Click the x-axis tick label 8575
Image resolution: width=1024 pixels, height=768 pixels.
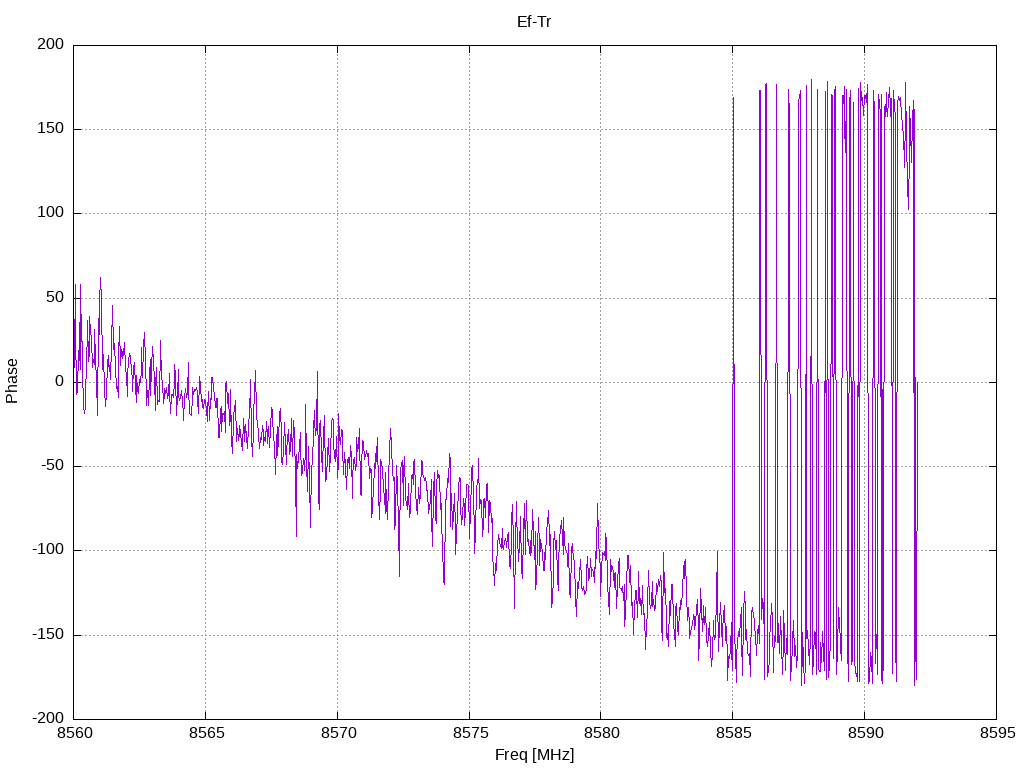[x=470, y=733]
